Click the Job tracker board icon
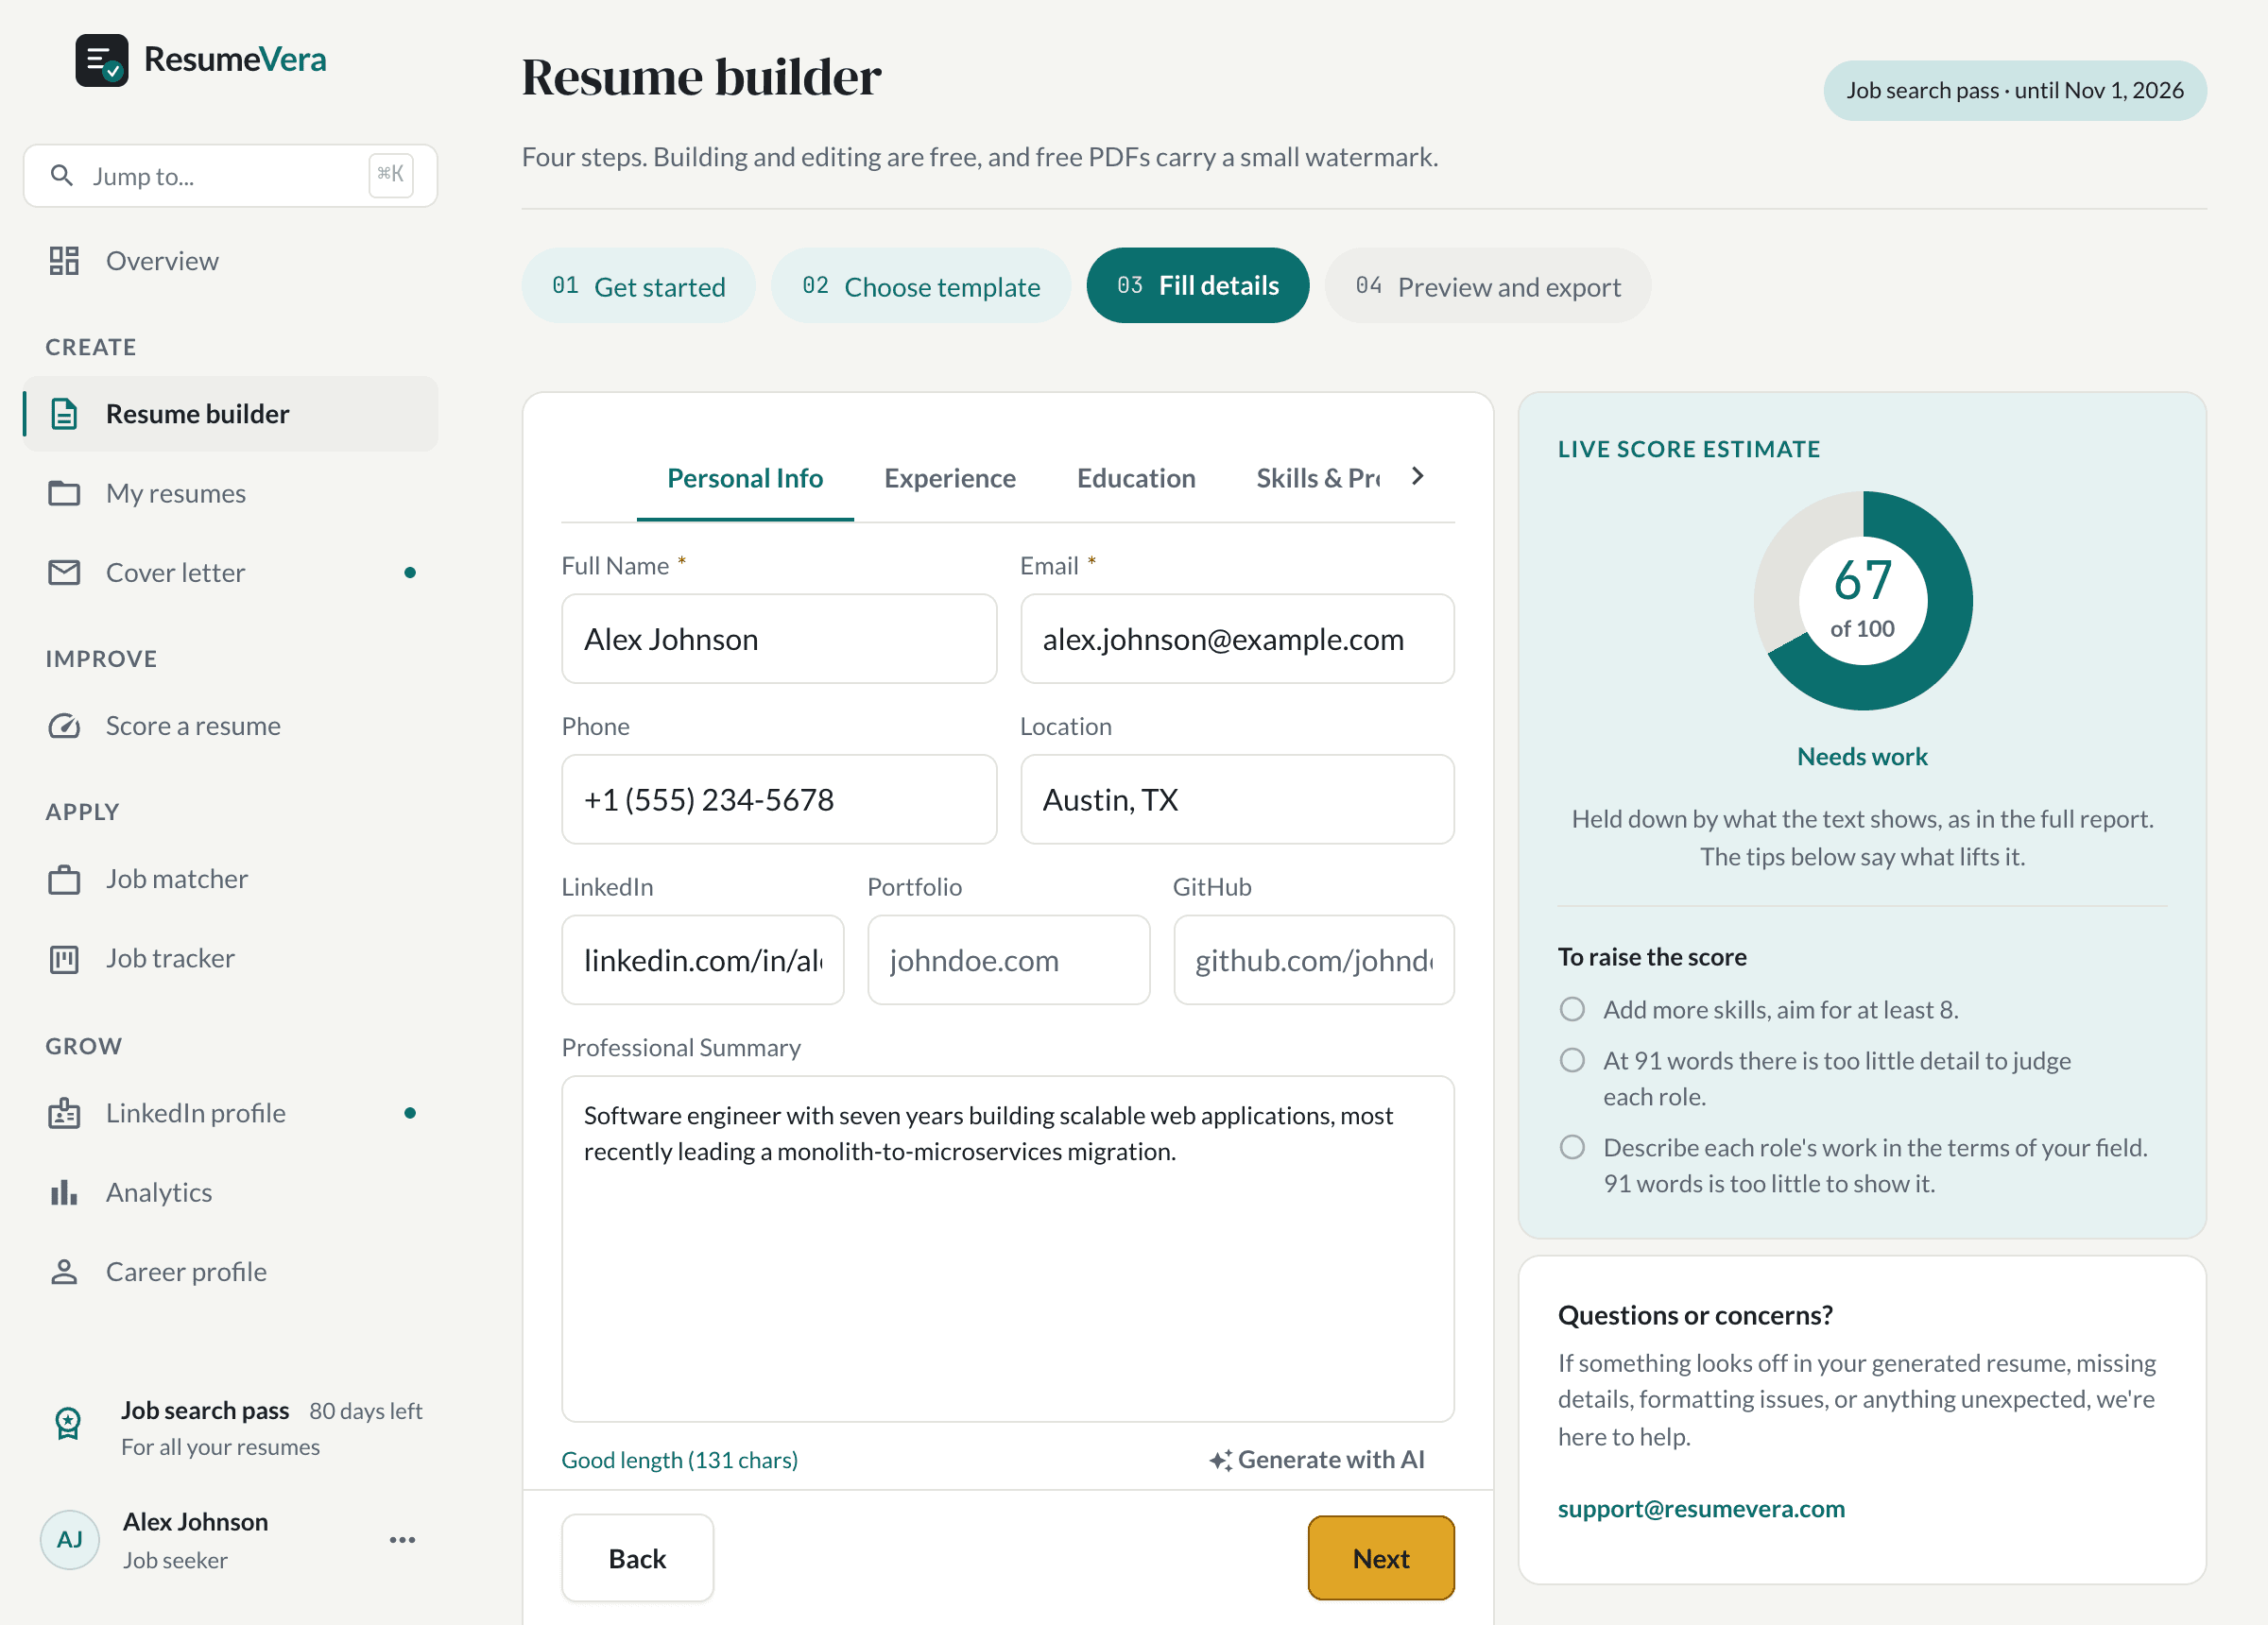The height and width of the screenshot is (1625, 2268). 64,959
